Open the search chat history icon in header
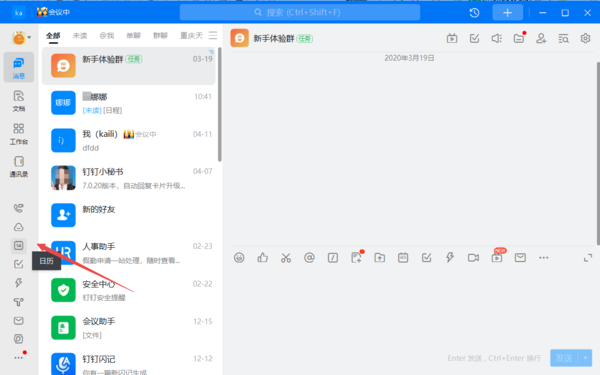The height and width of the screenshot is (375, 600). [563, 38]
